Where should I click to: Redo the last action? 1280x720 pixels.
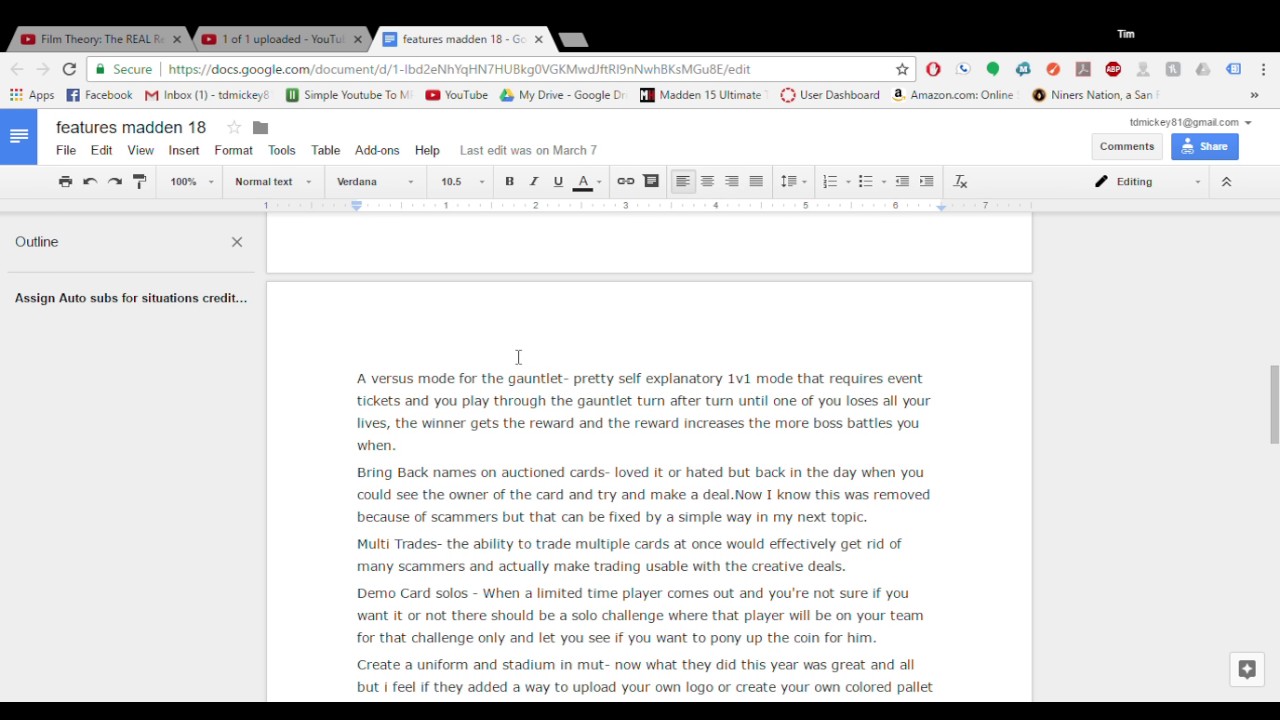click(115, 181)
